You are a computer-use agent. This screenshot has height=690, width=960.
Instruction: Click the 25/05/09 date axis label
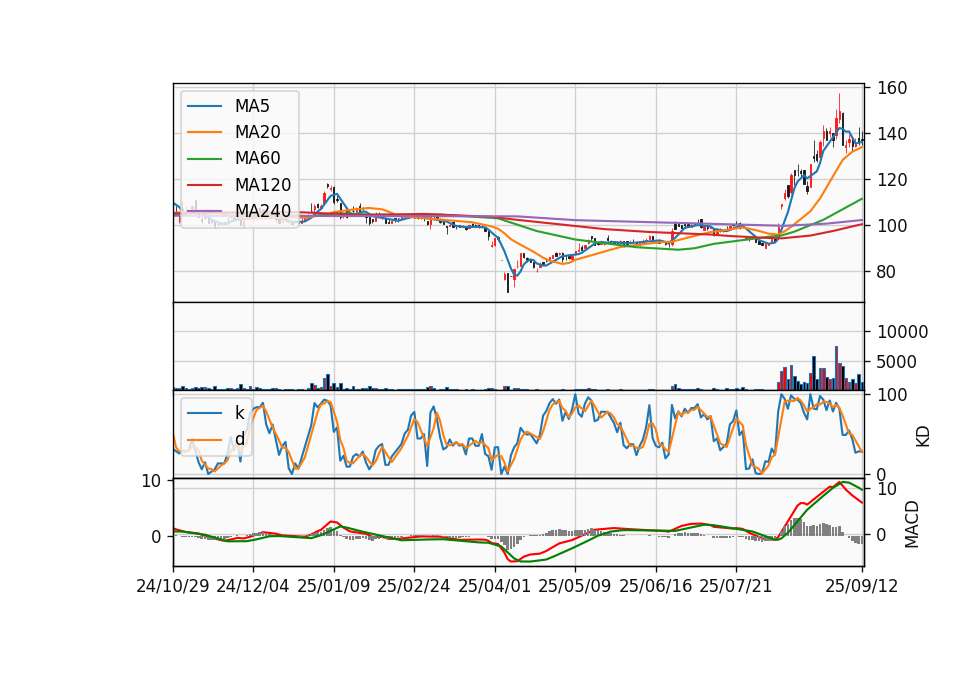pyautogui.click(x=575, y=586)
